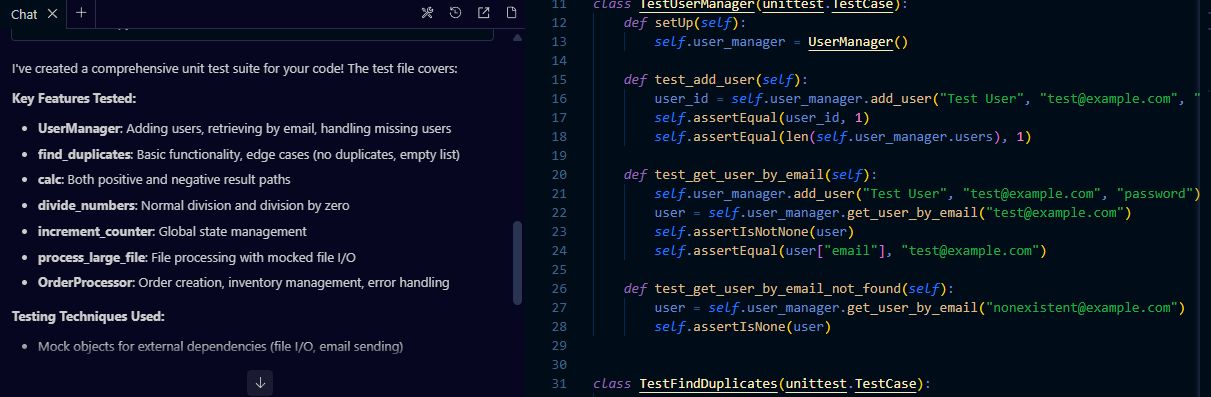The image size is (1211, 397).
Task: Click the chat panel vertical scrollbar
Action: click(x=517, y=262)
